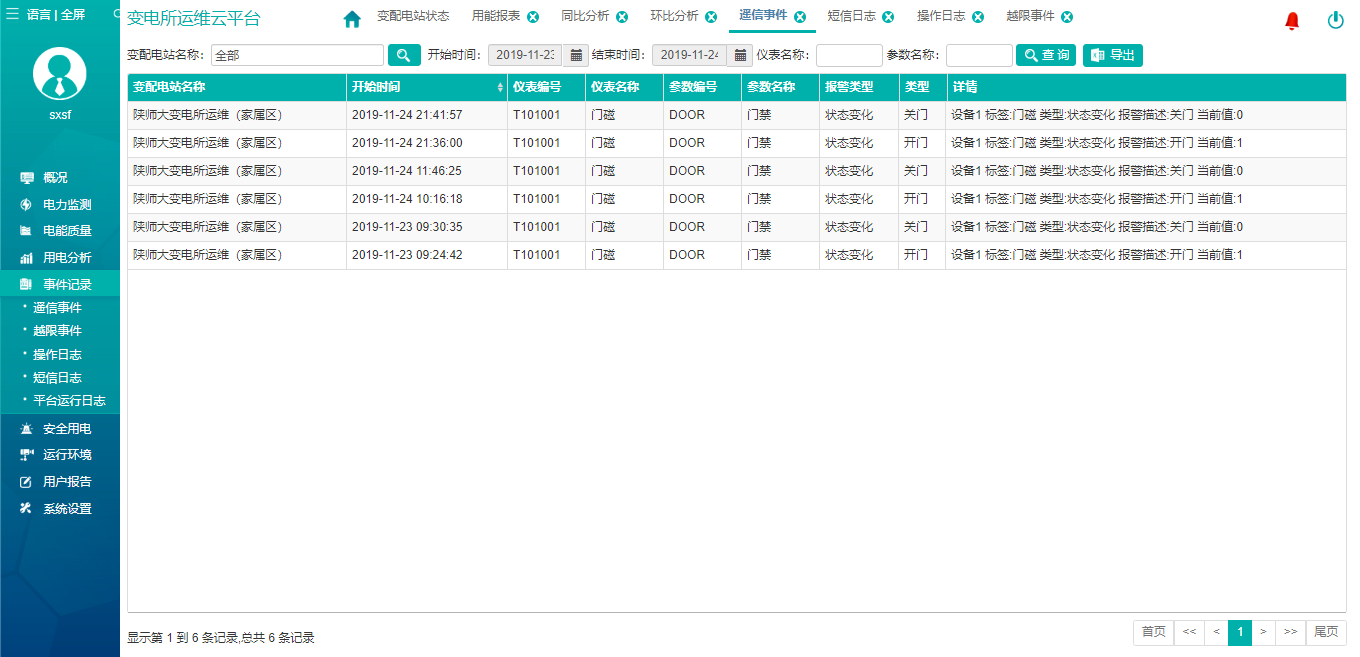Click the user avatar picture
The width and height of the screenshot is (1360, 657).
60,73
